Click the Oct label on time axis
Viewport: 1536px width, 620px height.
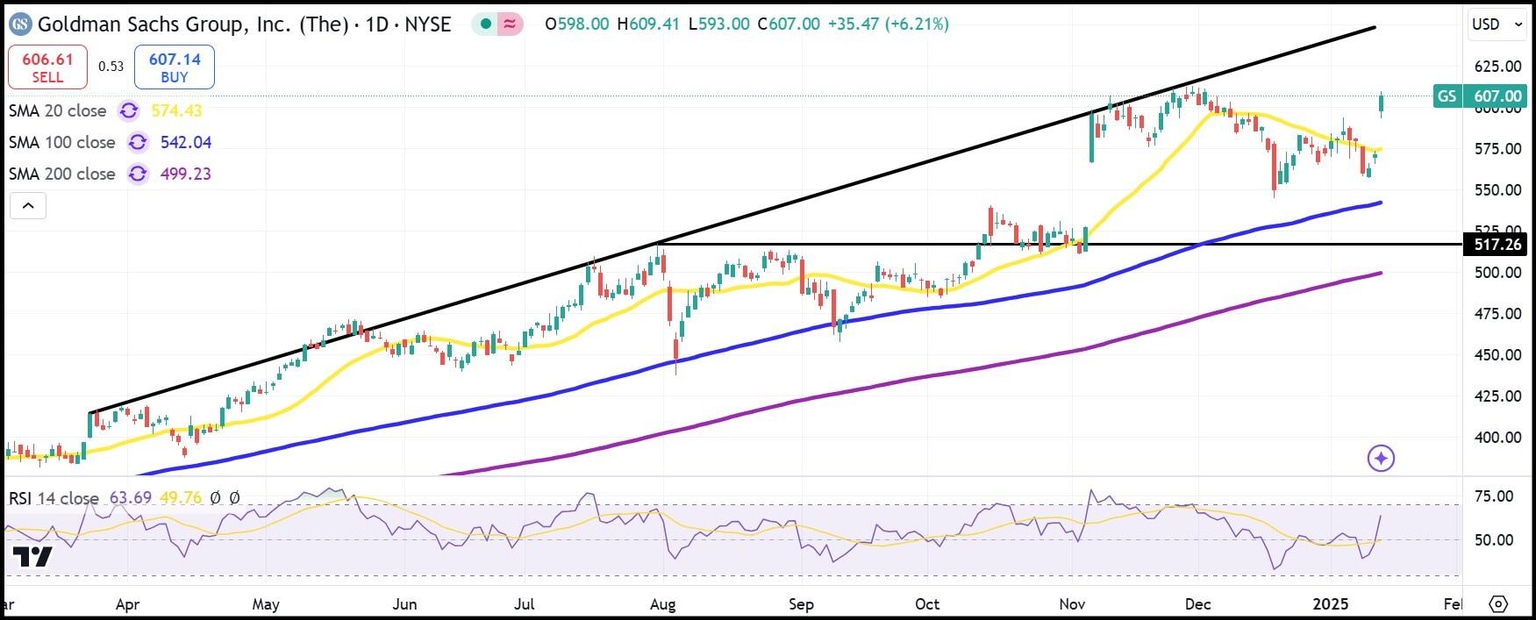pos(928,605)
